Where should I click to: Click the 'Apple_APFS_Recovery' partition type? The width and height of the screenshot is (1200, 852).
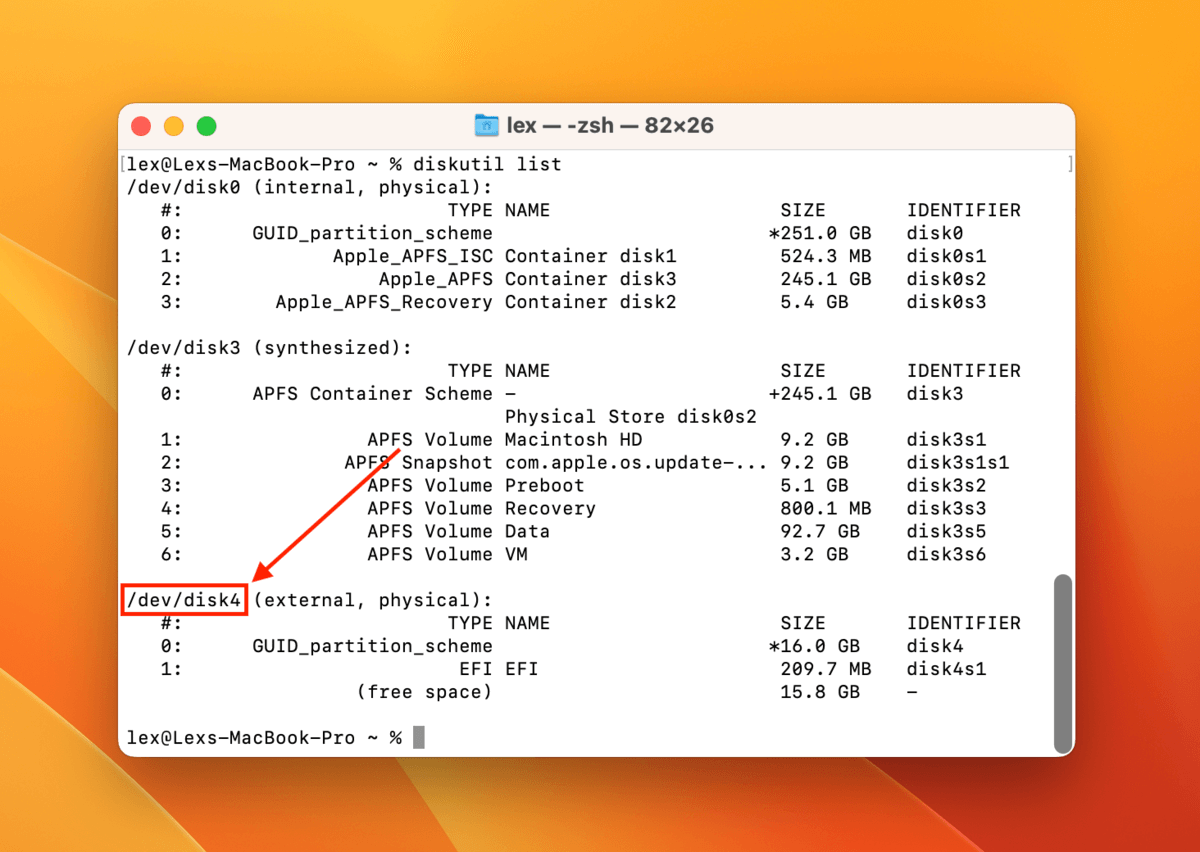click(x=384, y=302)
